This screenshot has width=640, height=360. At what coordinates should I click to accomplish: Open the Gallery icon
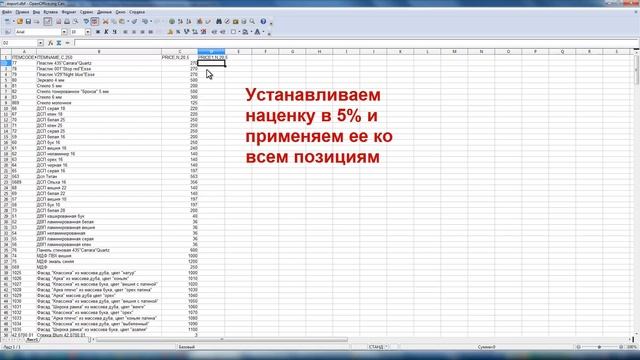[x=236, y=21]
